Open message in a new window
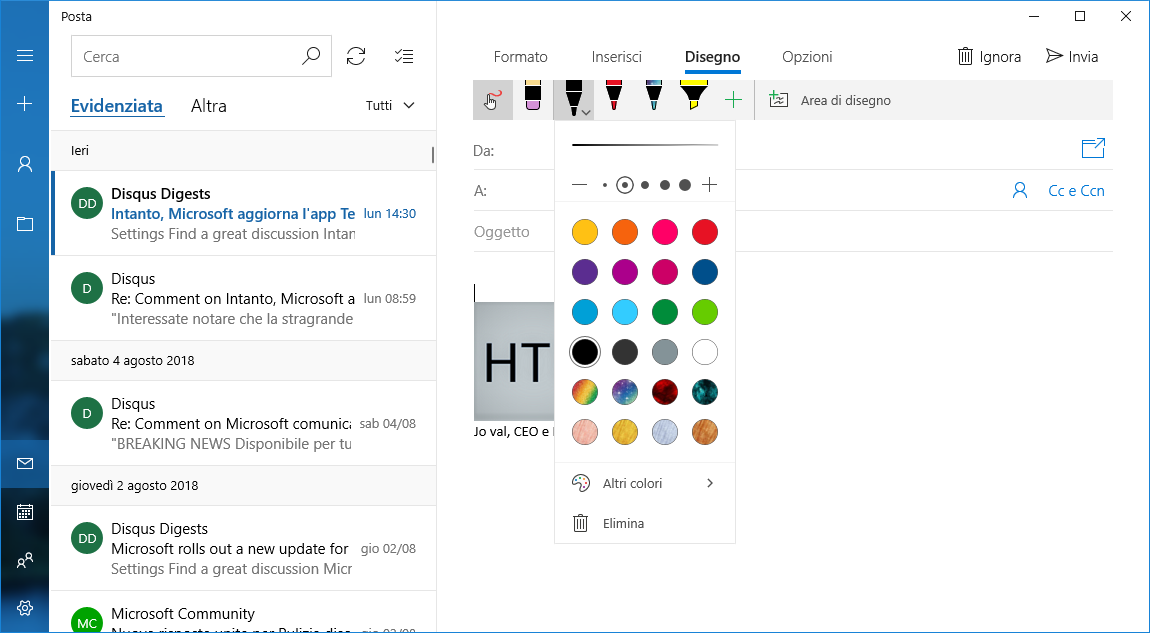Screen dimensions: 1150x633 click(x=1093, y=149)
